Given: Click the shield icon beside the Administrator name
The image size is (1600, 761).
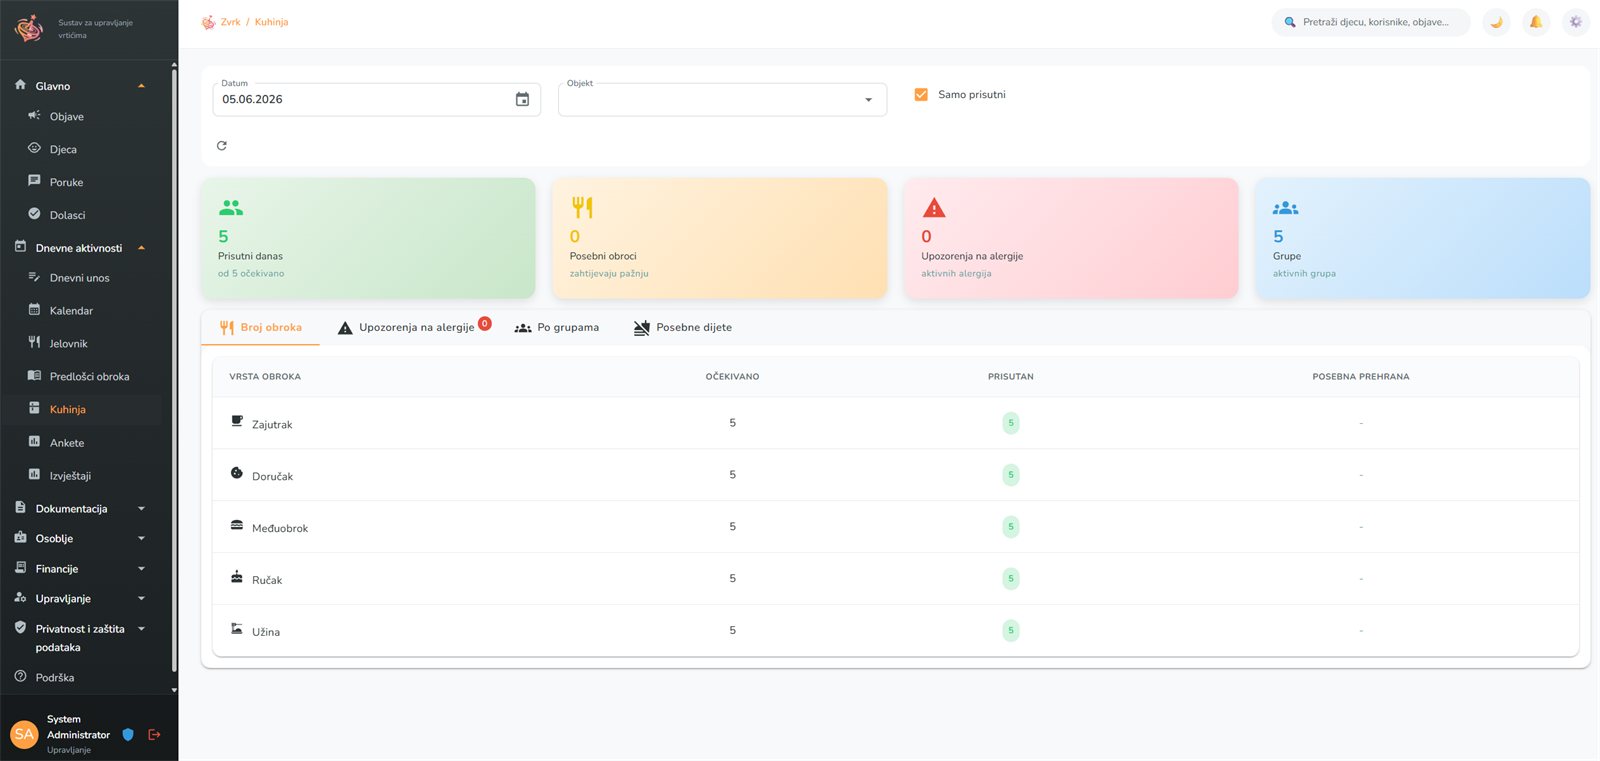Looking at the screenshot, I should tap(128, 735).
